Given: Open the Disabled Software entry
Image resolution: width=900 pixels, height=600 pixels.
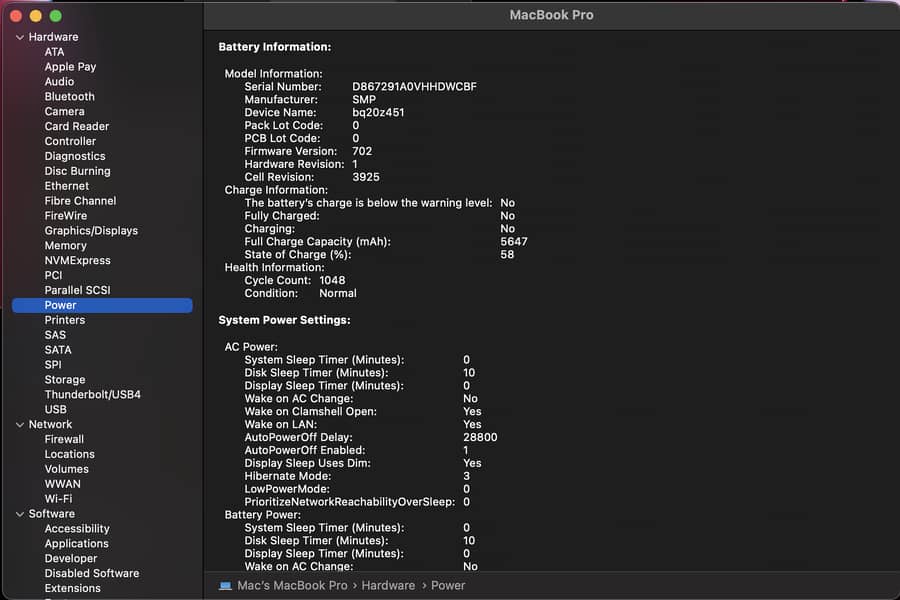Looking at the screenshot, I should [91, 574].
